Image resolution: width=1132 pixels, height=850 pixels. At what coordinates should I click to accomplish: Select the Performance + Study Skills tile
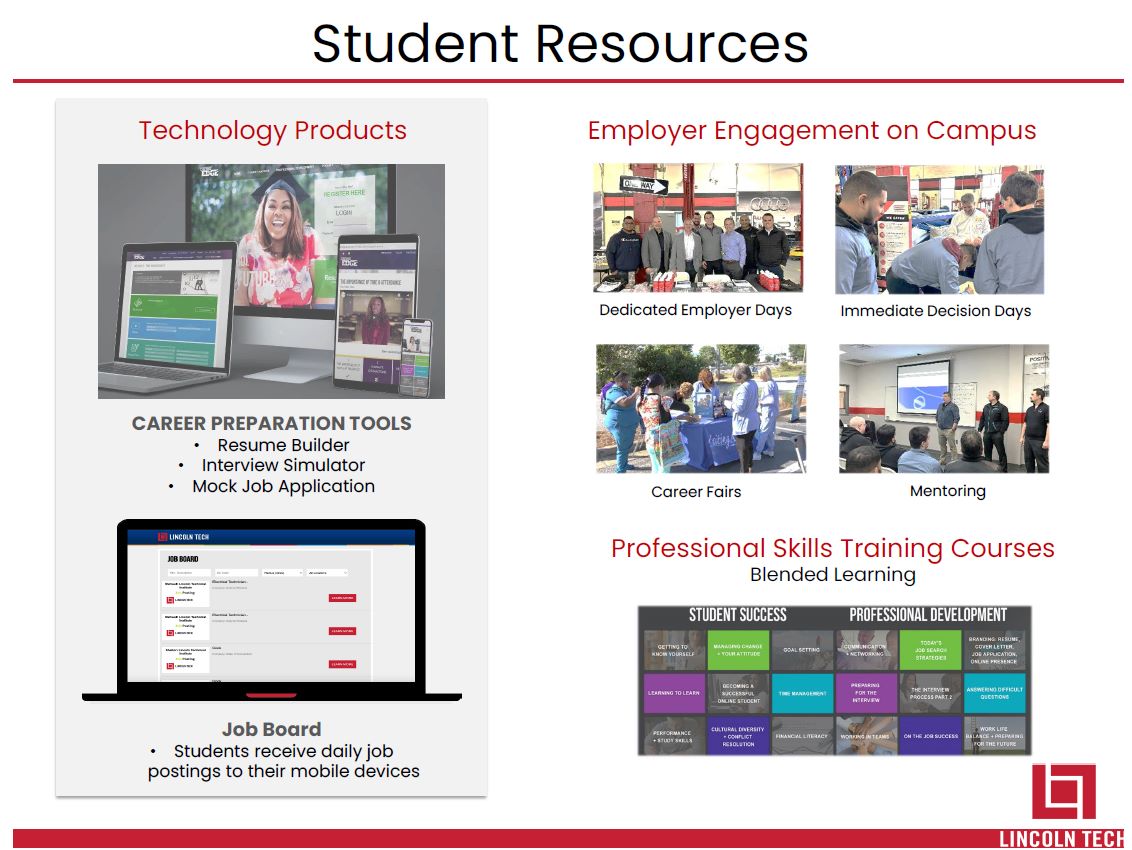point(674,735)
